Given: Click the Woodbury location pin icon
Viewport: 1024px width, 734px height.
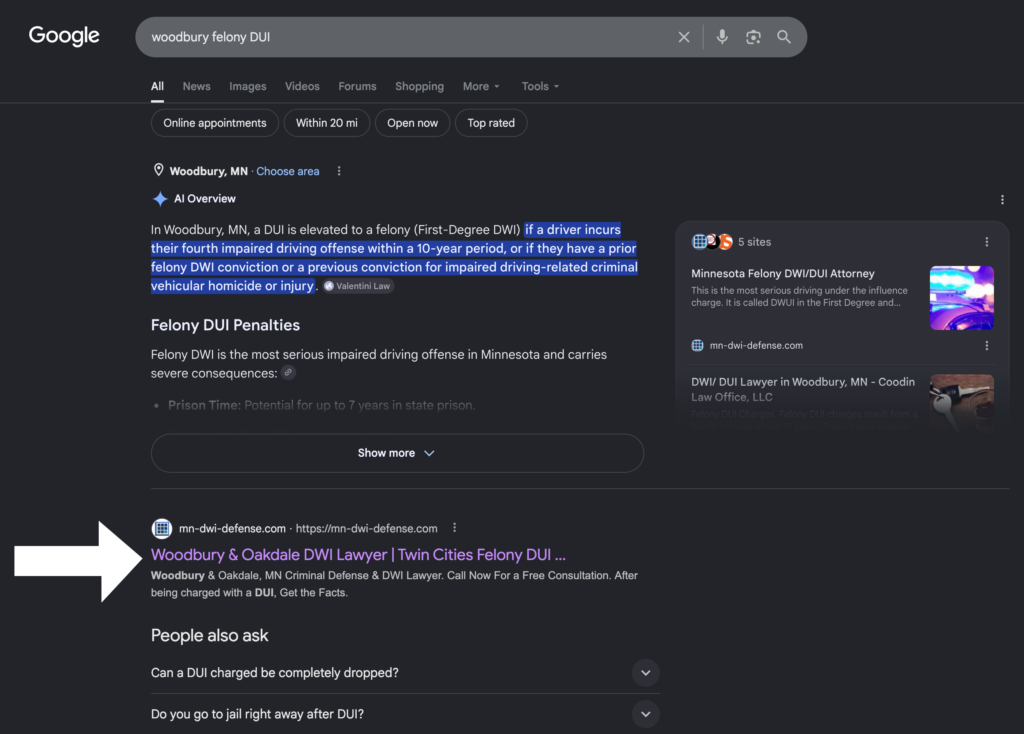Looking at the screenshot, I should tap(158, 170).
